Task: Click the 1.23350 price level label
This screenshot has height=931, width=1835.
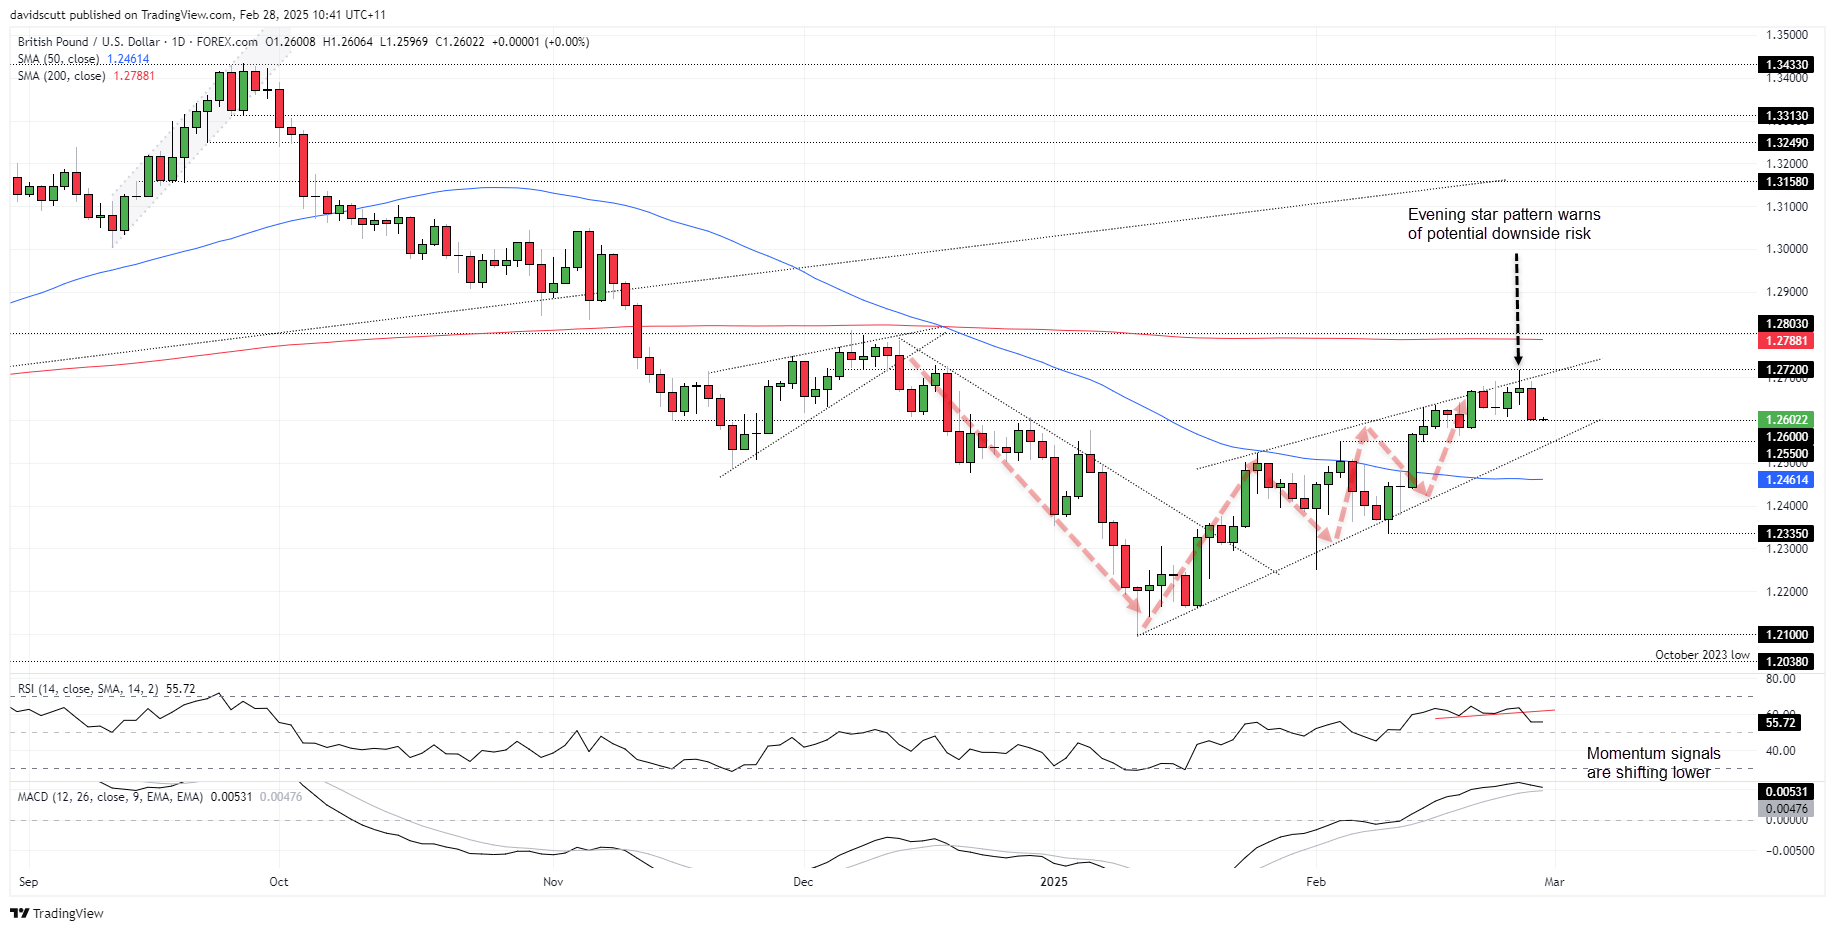Action: pos(1786,534)
